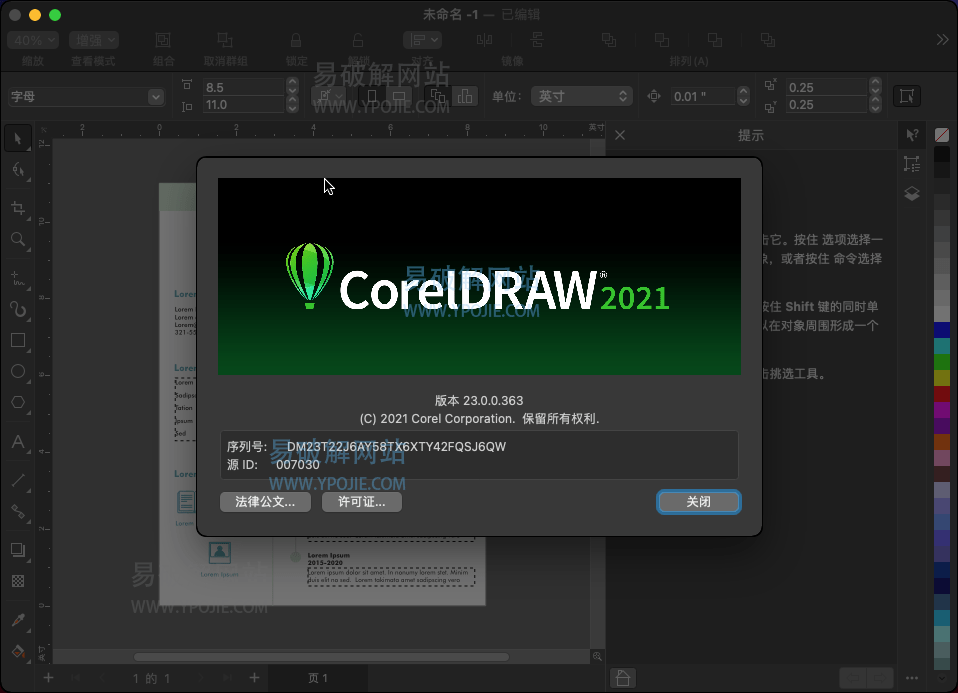Viewport: 958px width, 693px height.
Task: Switch to the 页 1 page tab
Action: [318, 678]
